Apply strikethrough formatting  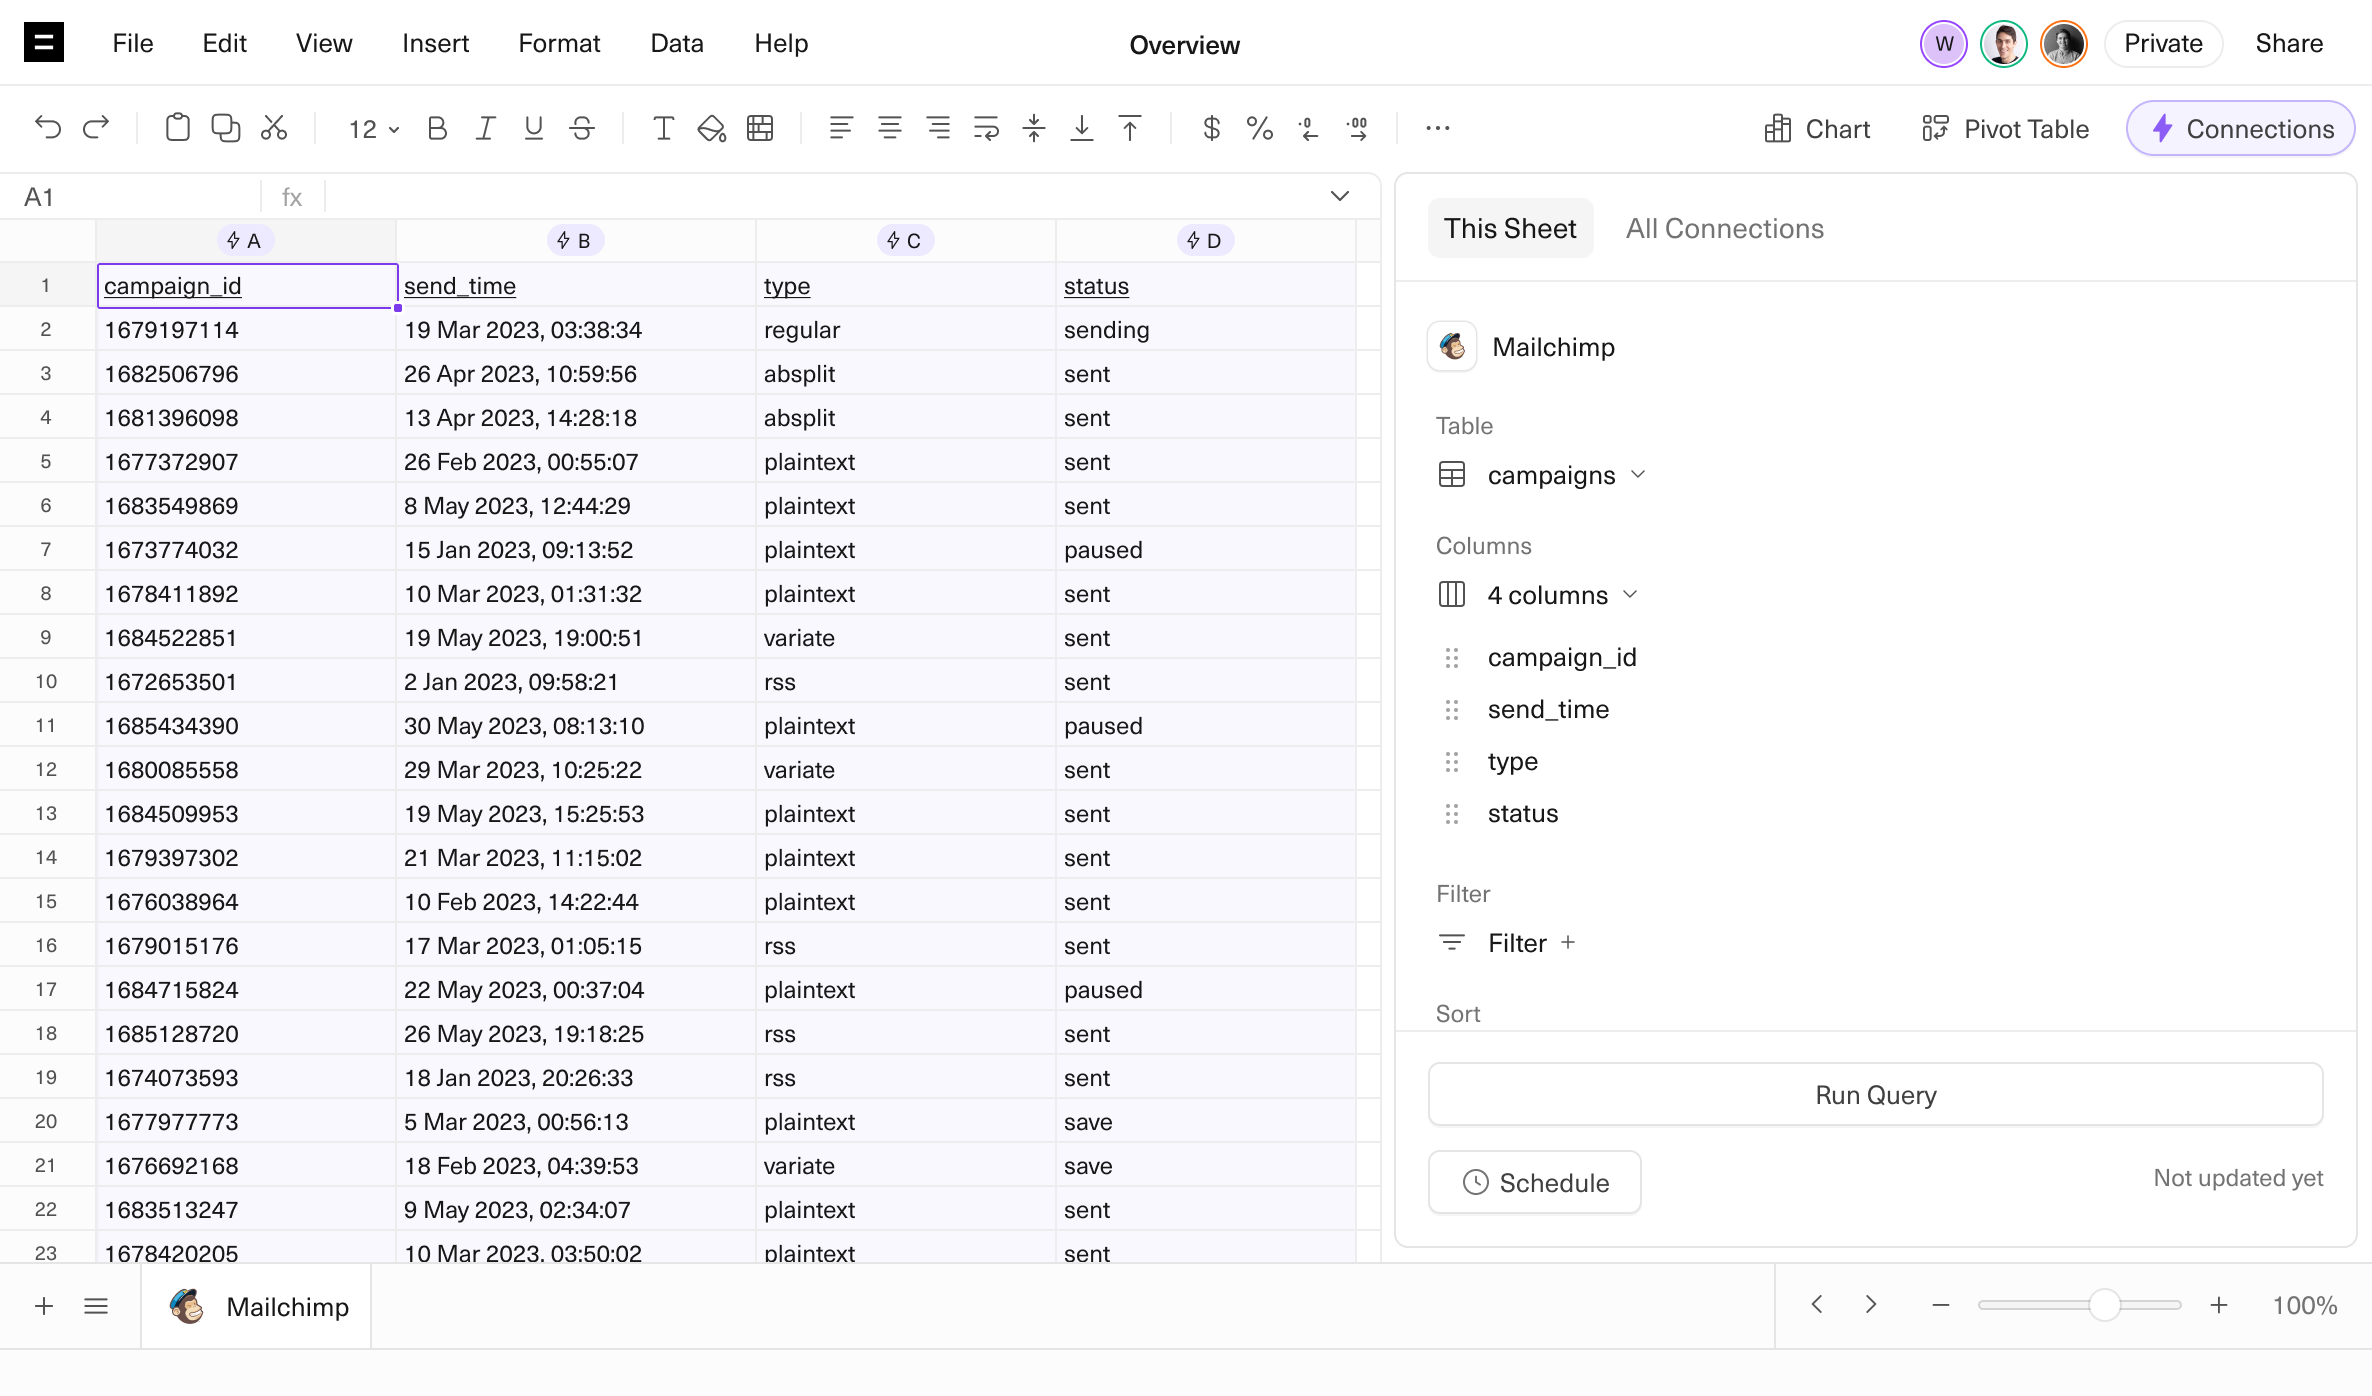pos(582,128)
